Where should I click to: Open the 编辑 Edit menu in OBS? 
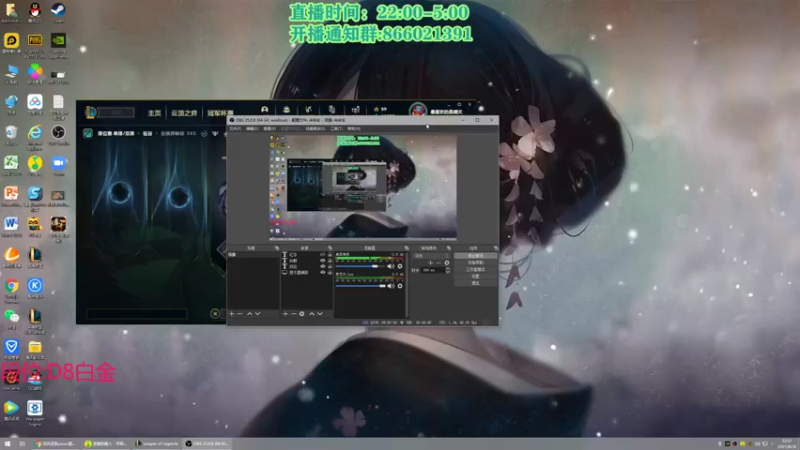pyautogui.click(x=252, y=129)
